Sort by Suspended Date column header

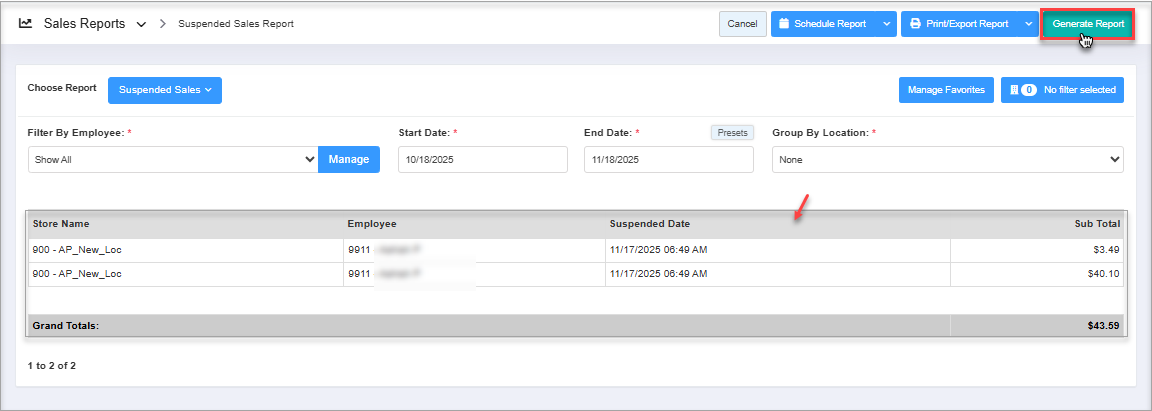pos(650,224)
